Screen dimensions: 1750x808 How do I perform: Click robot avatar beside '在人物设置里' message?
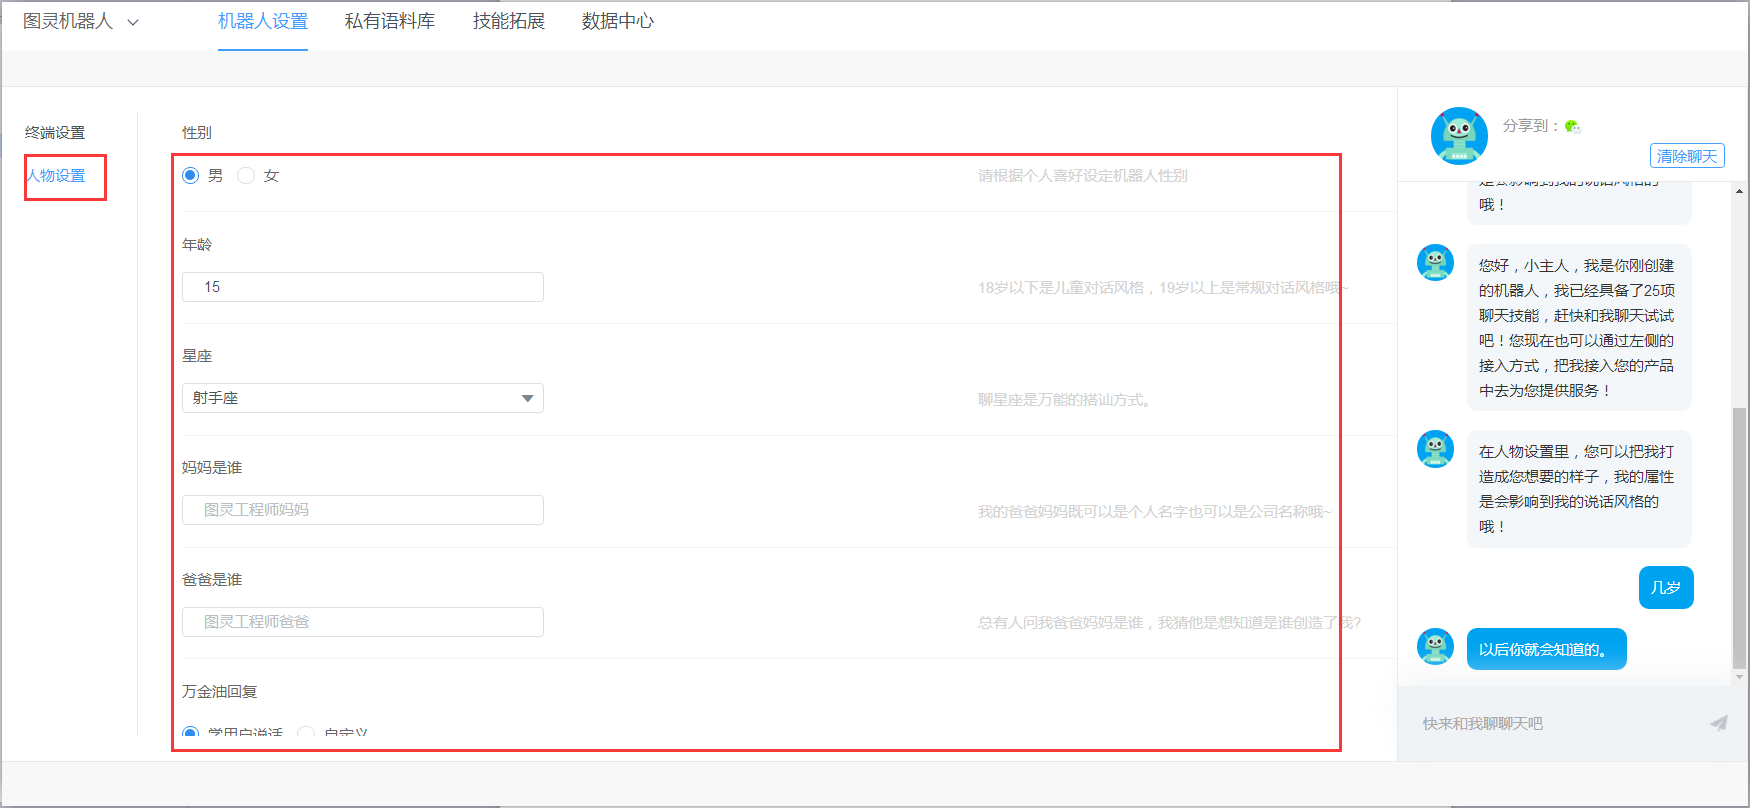coord(1435,449)
